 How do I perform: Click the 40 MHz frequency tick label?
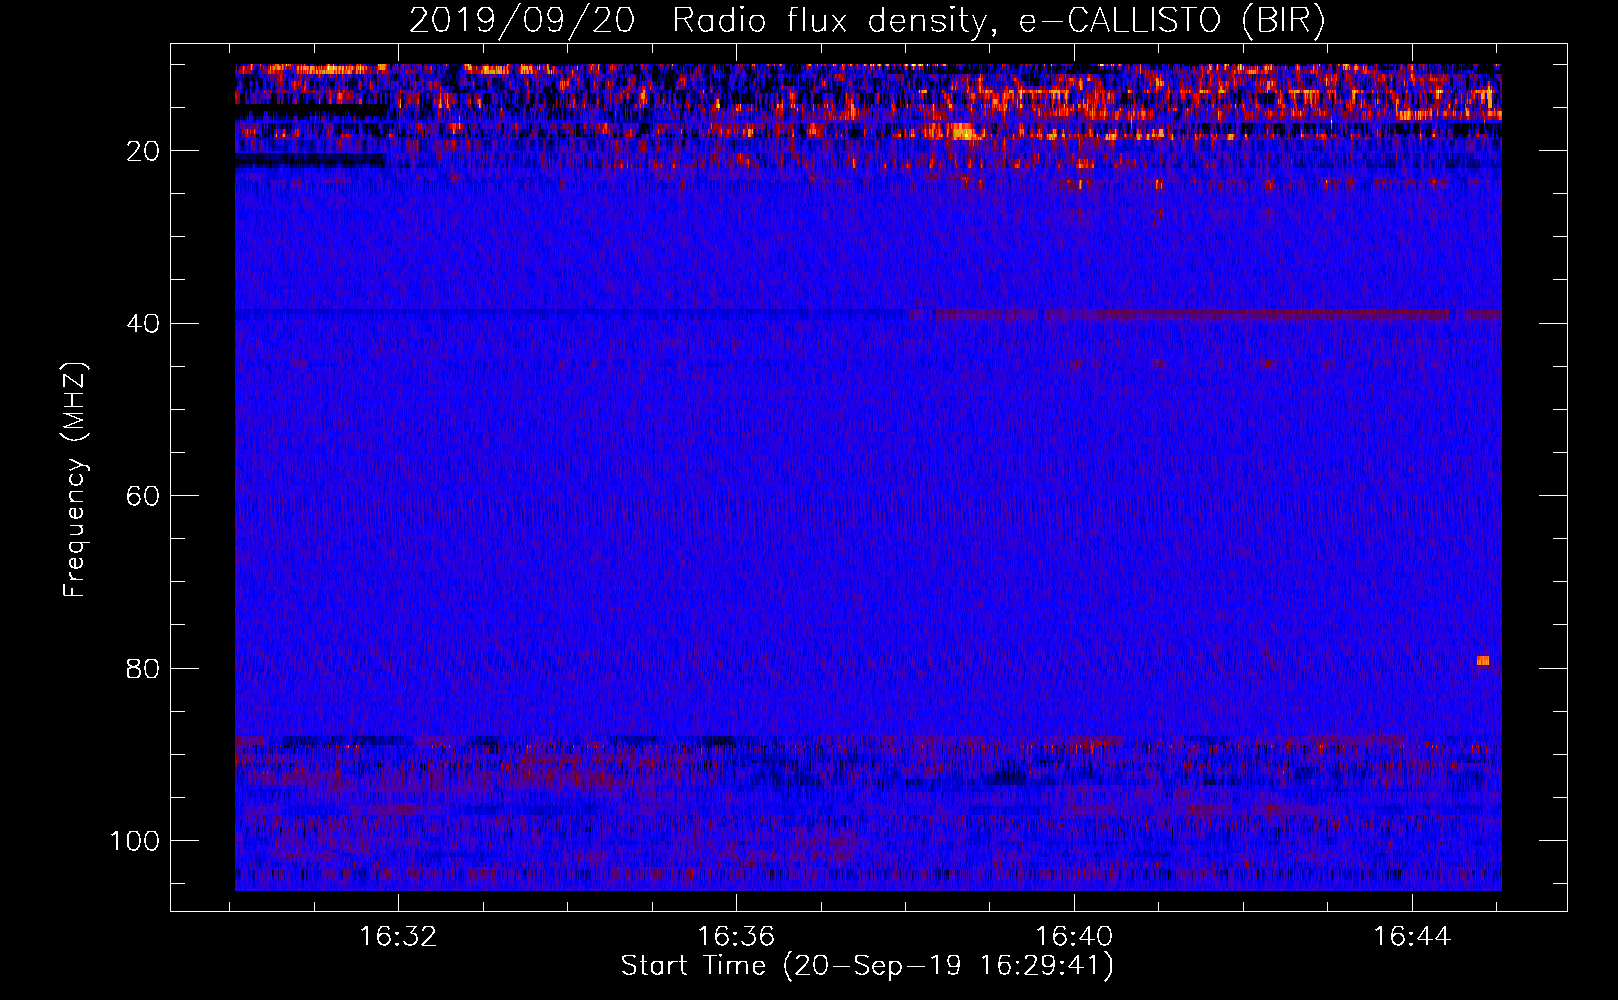pyautogui.click(x=143, y=324)
